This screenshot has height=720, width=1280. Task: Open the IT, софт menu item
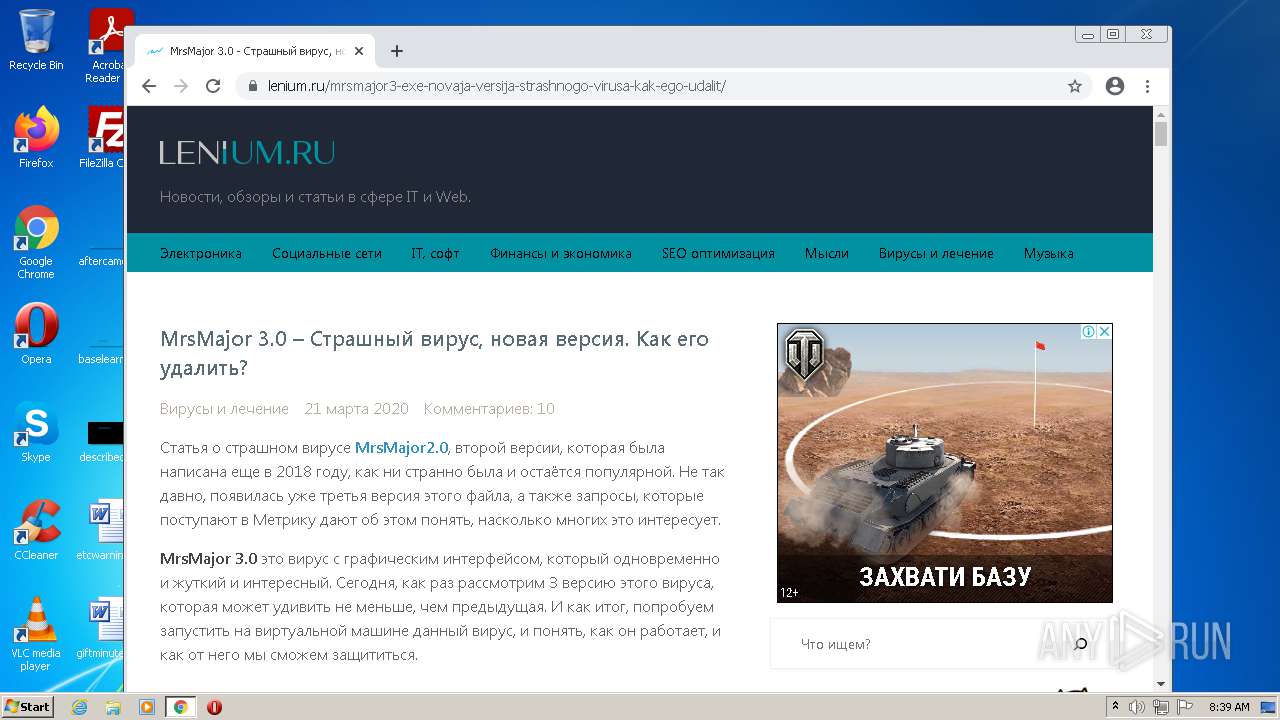coord(436,253)
